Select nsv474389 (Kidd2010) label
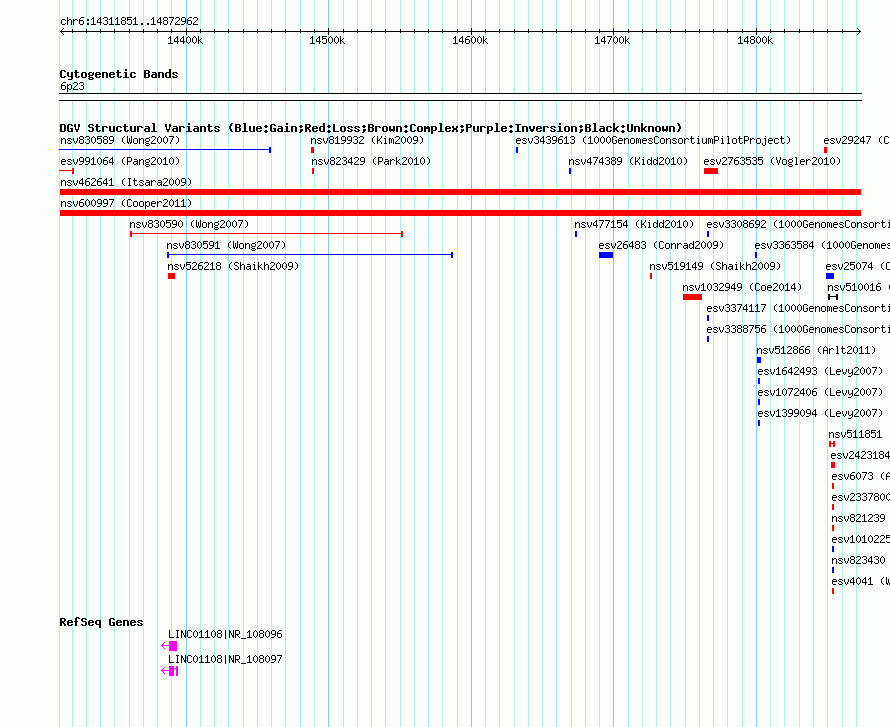Viewport: 890px width, 727px height. tap(628, 161)
